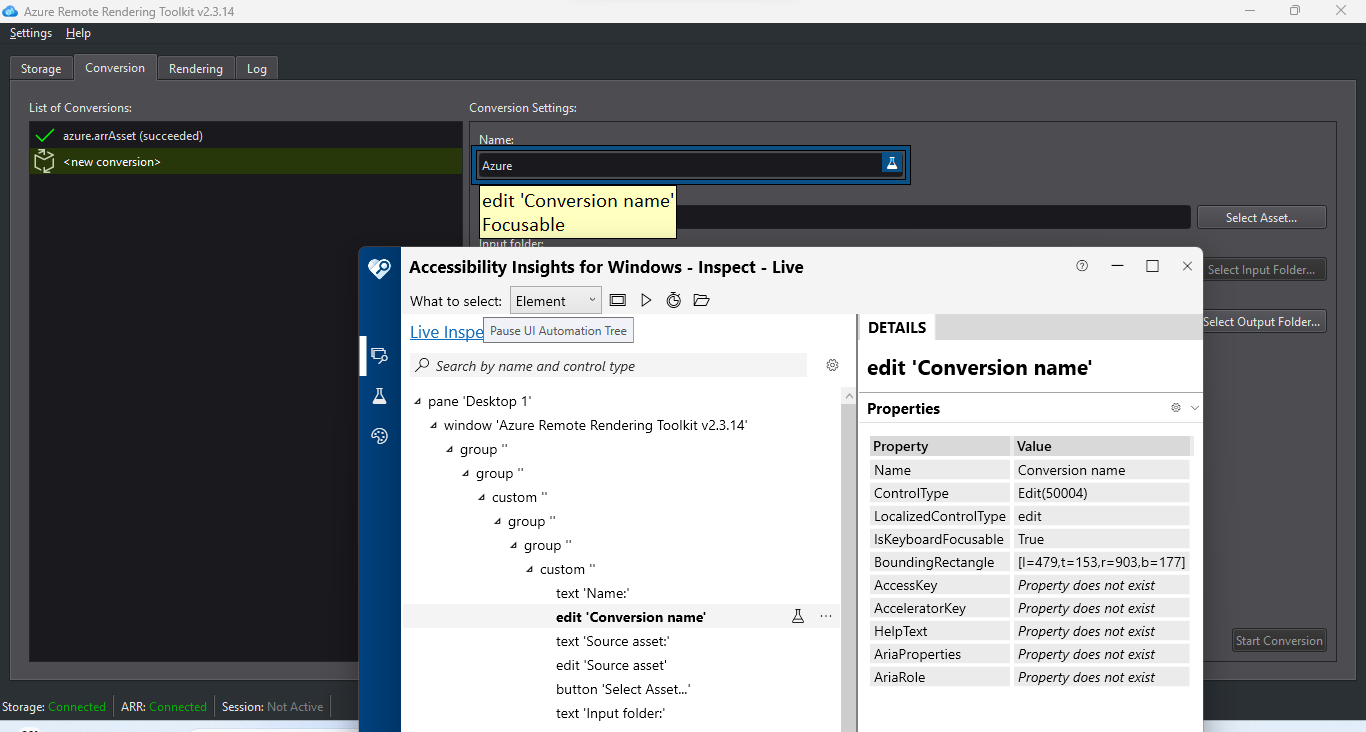
Task: Click the Select Asset... button
Action: coord(1262,217)
